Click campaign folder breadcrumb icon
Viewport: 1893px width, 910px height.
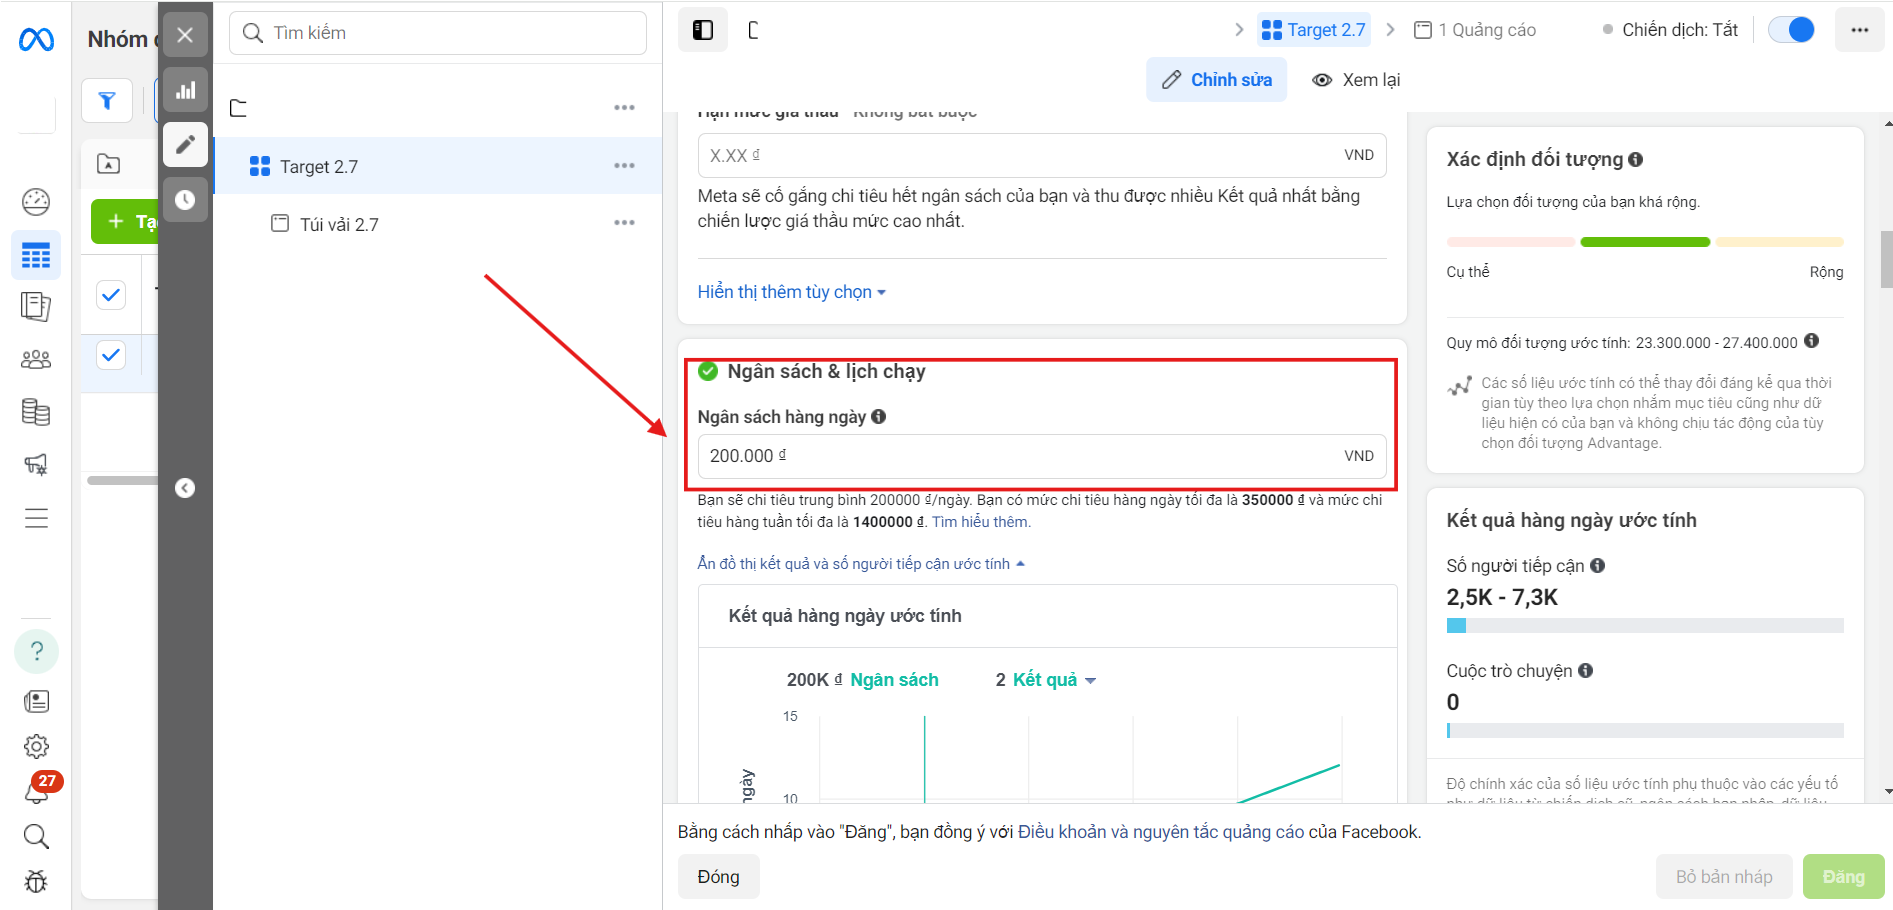click(x=754, y=30)
